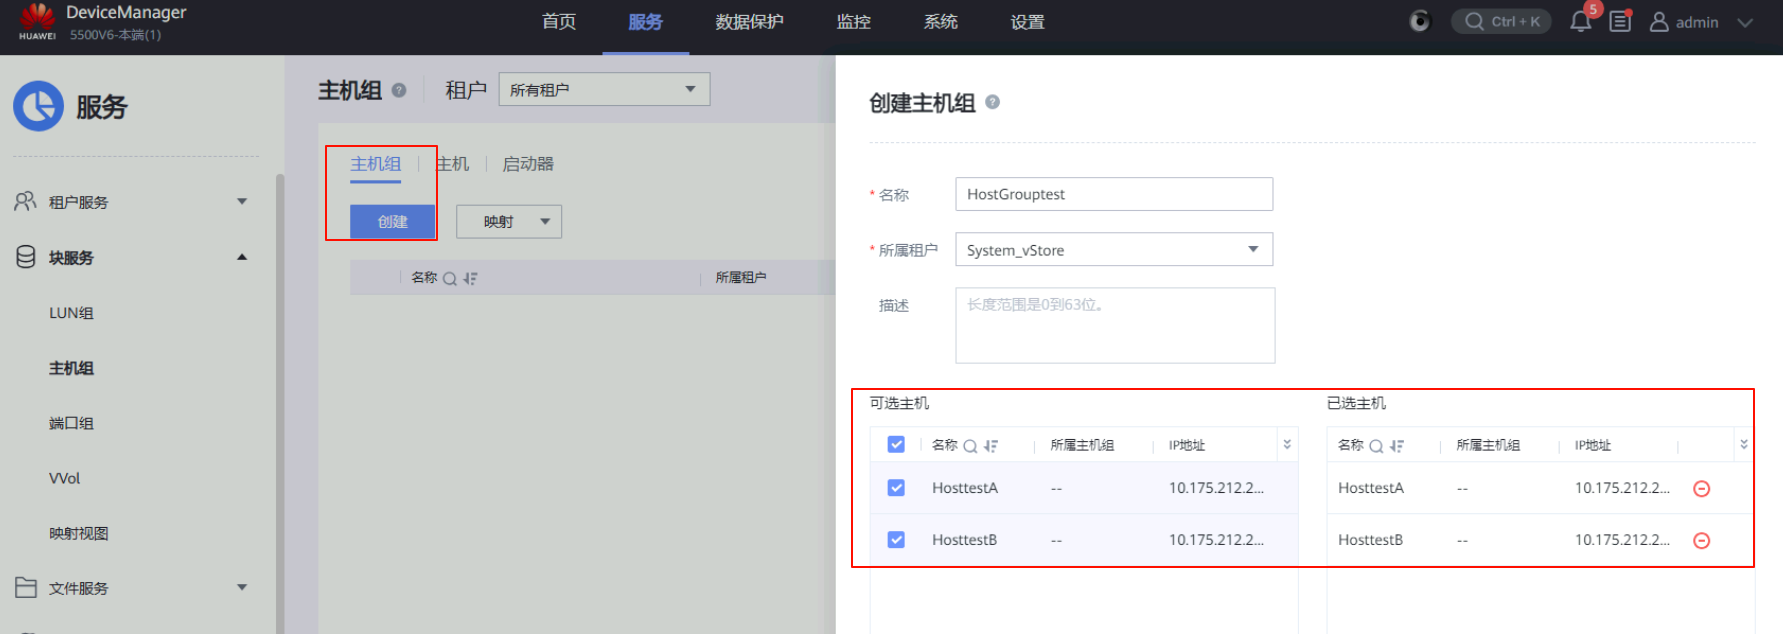Uncheck the HosttestB host checkbox
This screenshot has width=1783, height=634.
(896, 540)
